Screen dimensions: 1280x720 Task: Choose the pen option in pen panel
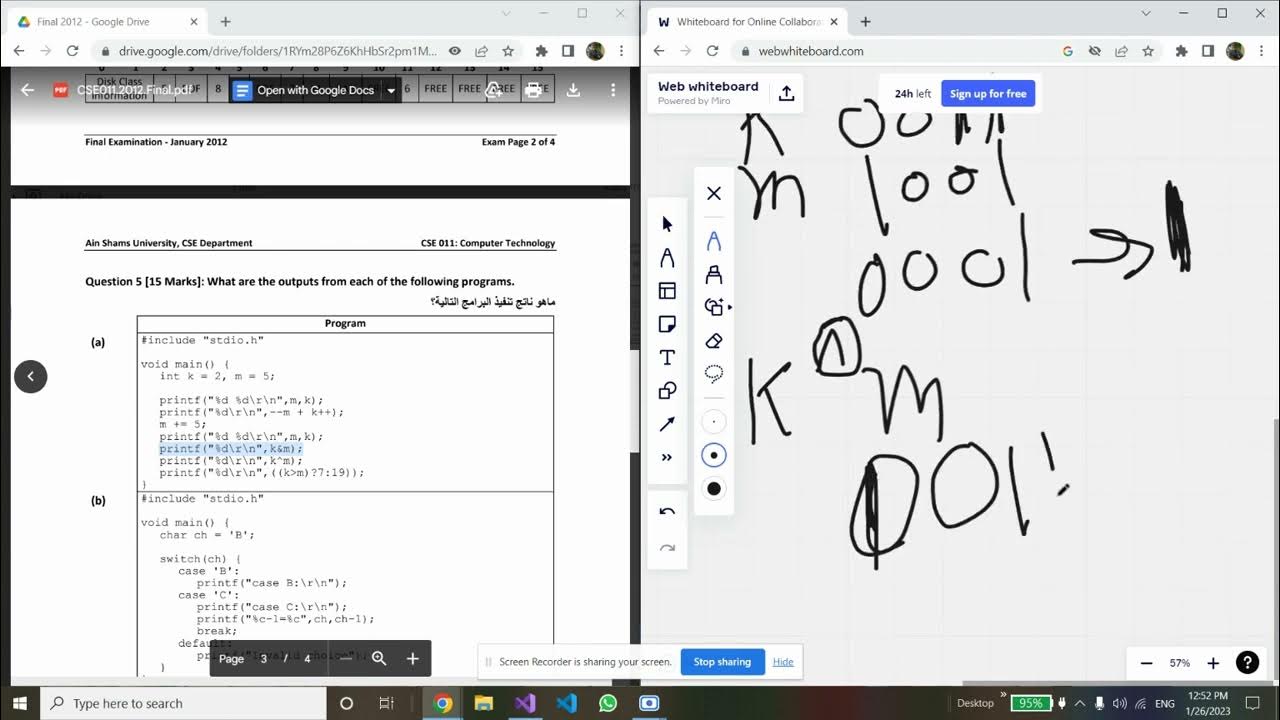tap(714, 241)
